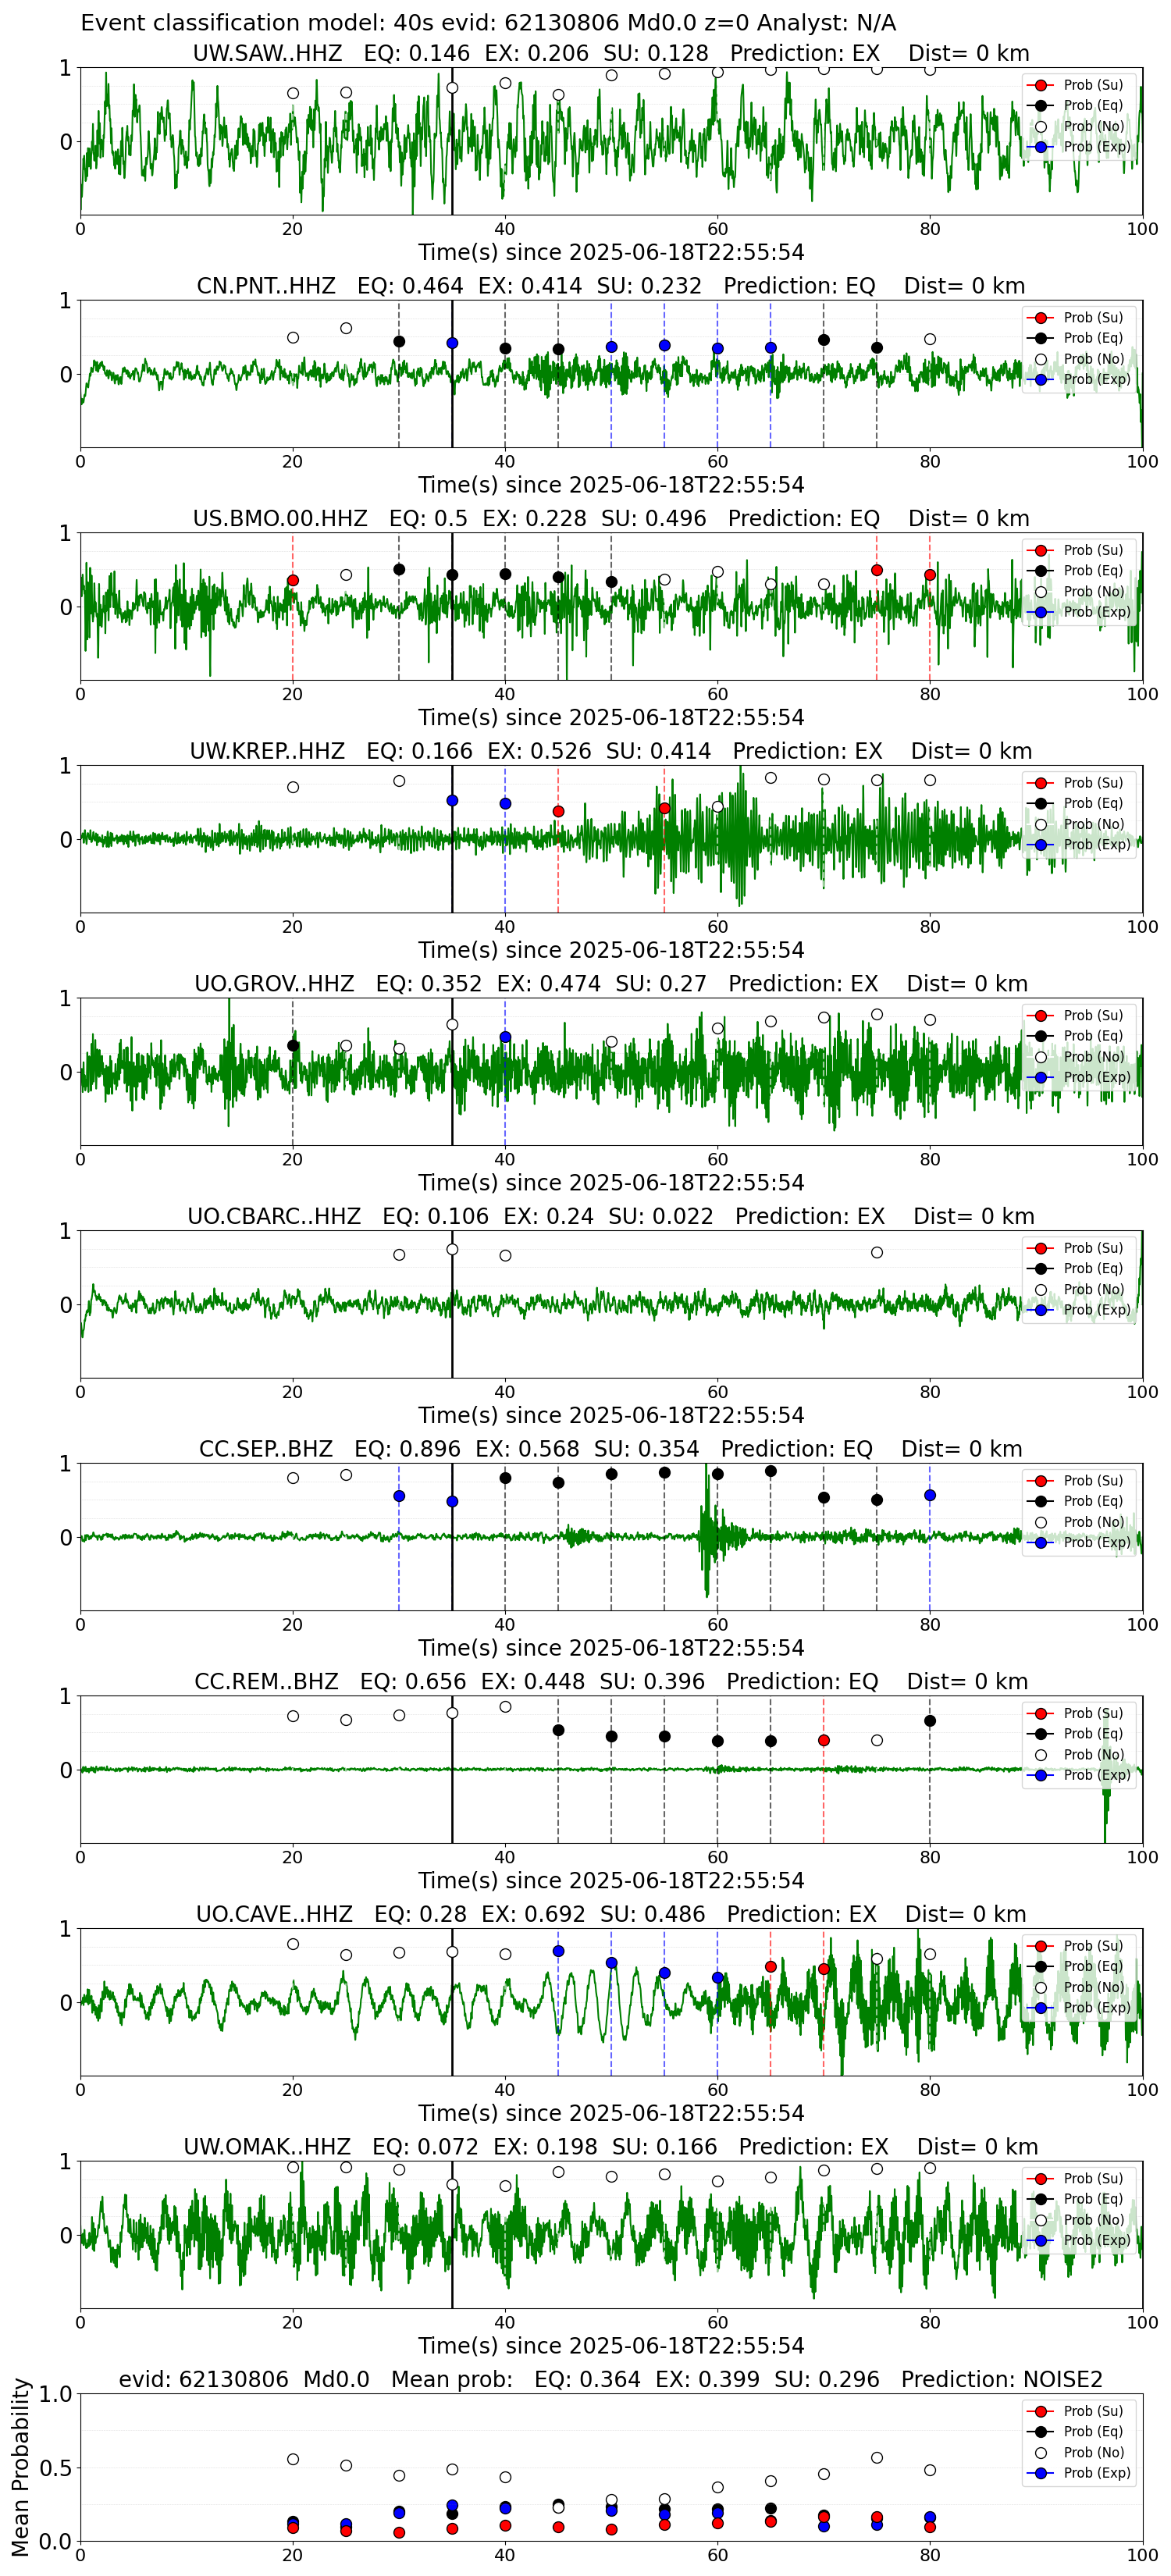The width and height of the screenshot is (1171, 2576).
Task: Click the blue marker at 35 s in CN.PNT panel
Action: coord(452,343)
